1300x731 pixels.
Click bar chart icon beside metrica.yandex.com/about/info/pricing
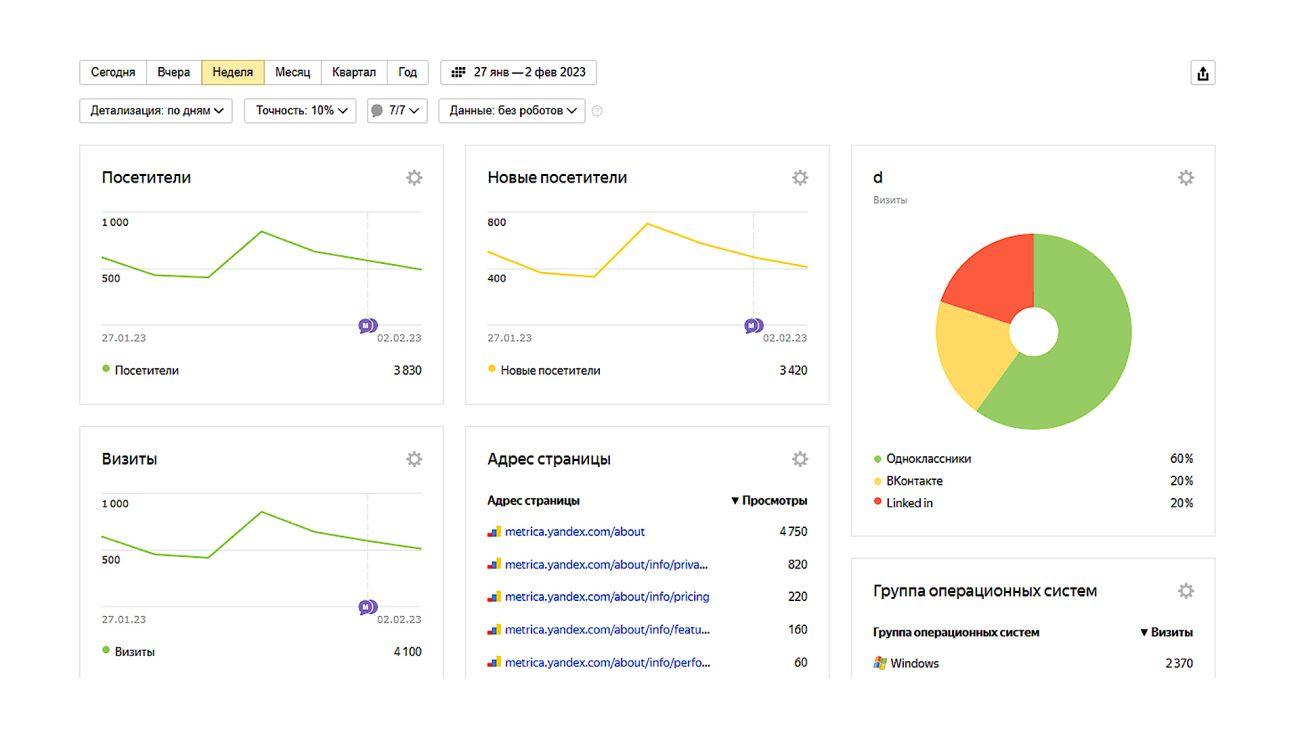tap(494, 597)
